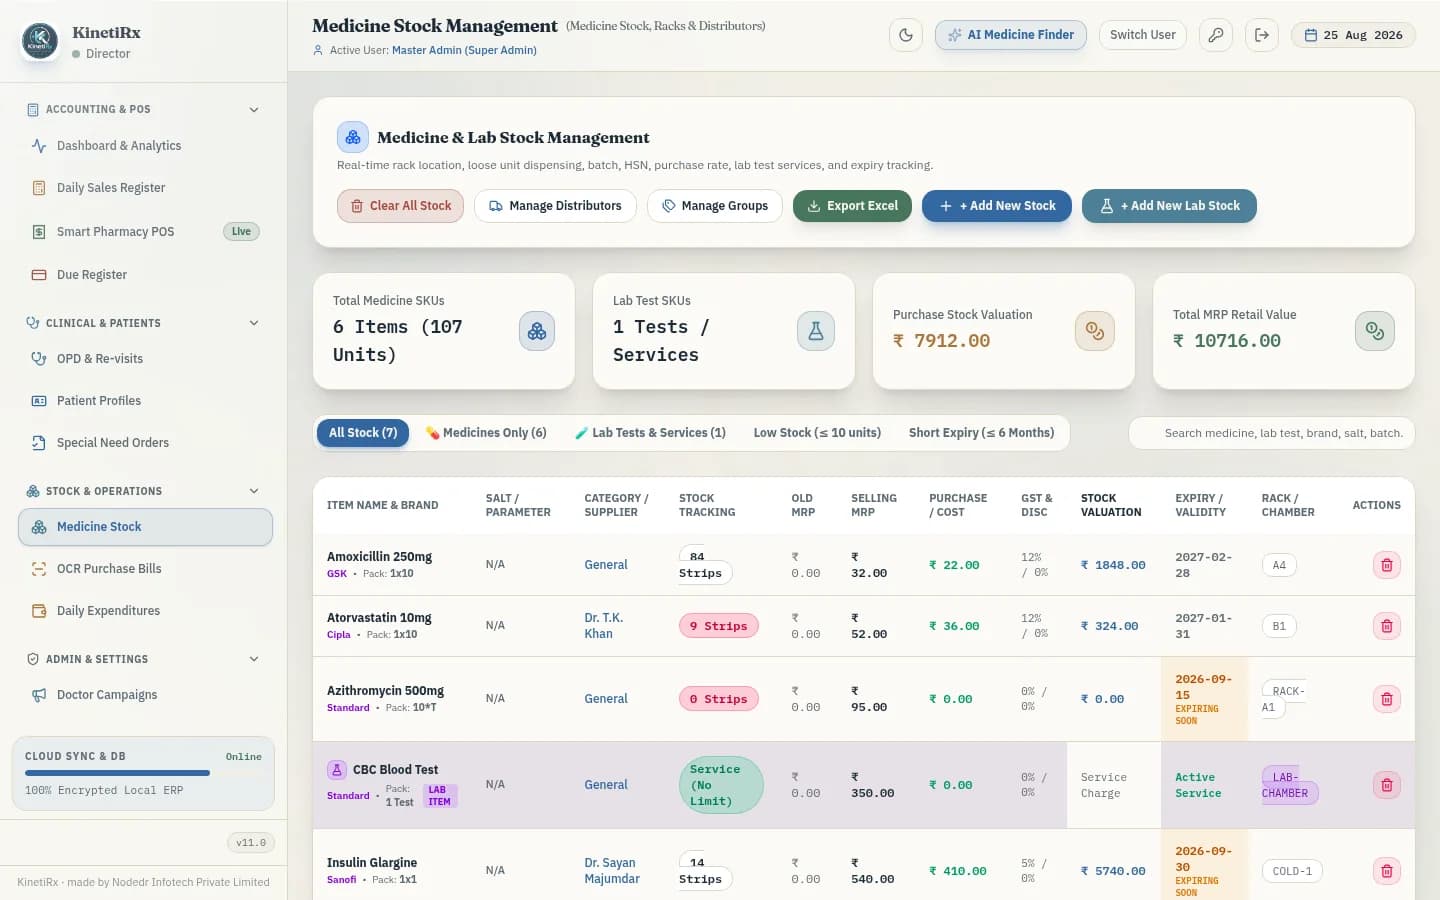Click the medicine search field
1440x900 pixels.
(x=1272, y=433)
